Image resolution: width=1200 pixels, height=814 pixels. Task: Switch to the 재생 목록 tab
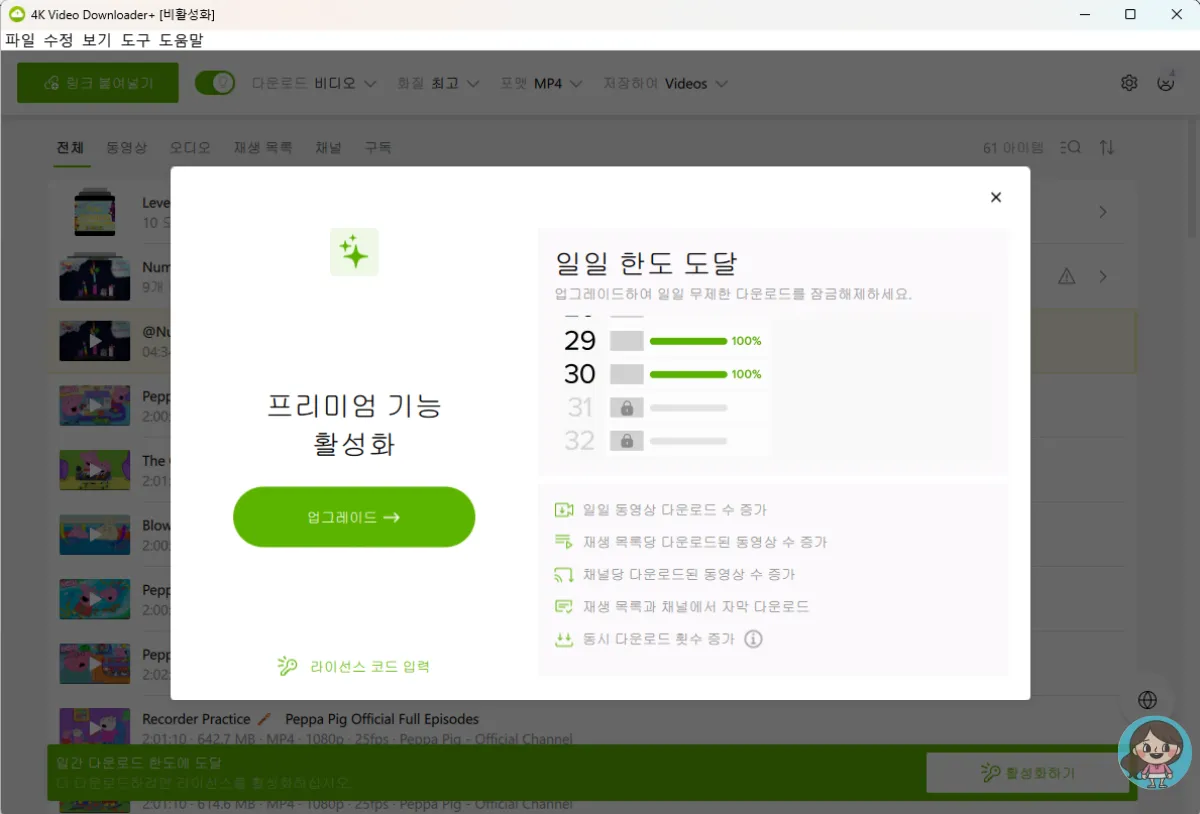263,147
